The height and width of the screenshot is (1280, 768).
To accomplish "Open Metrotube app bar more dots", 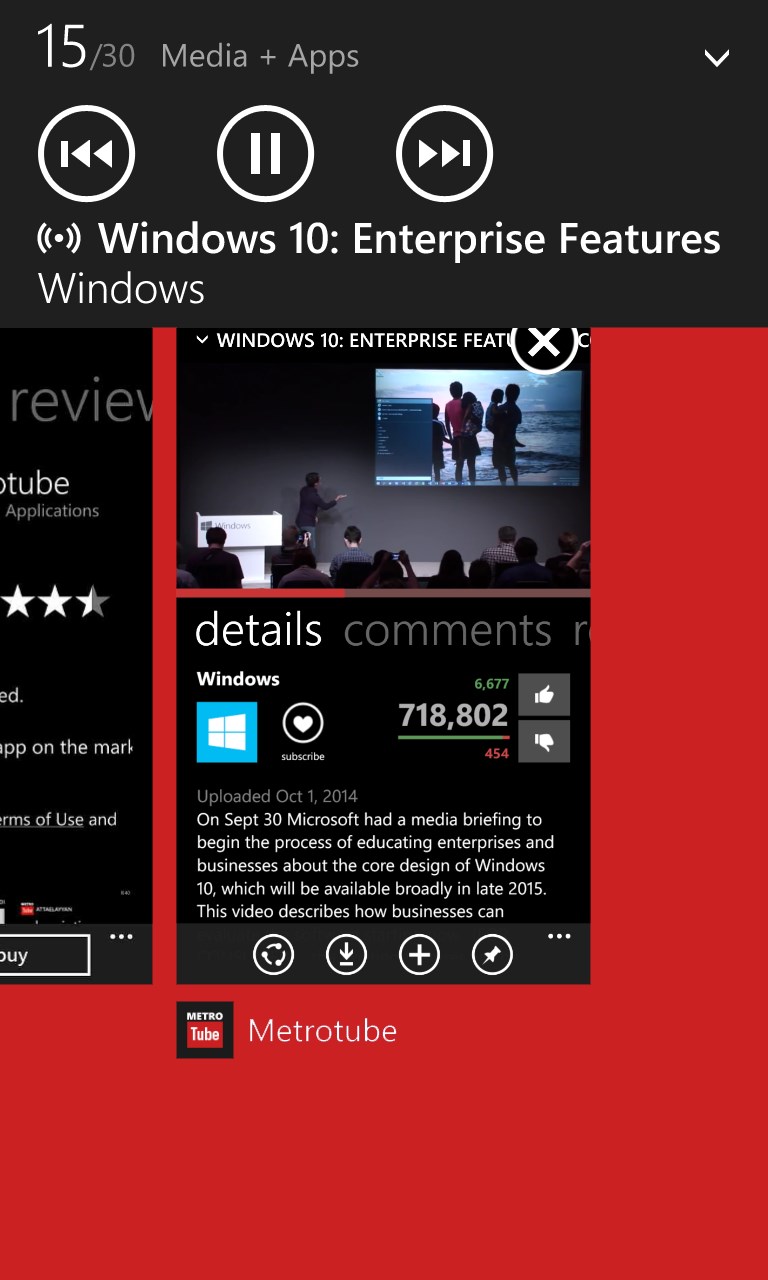I will tap(559, 937).
